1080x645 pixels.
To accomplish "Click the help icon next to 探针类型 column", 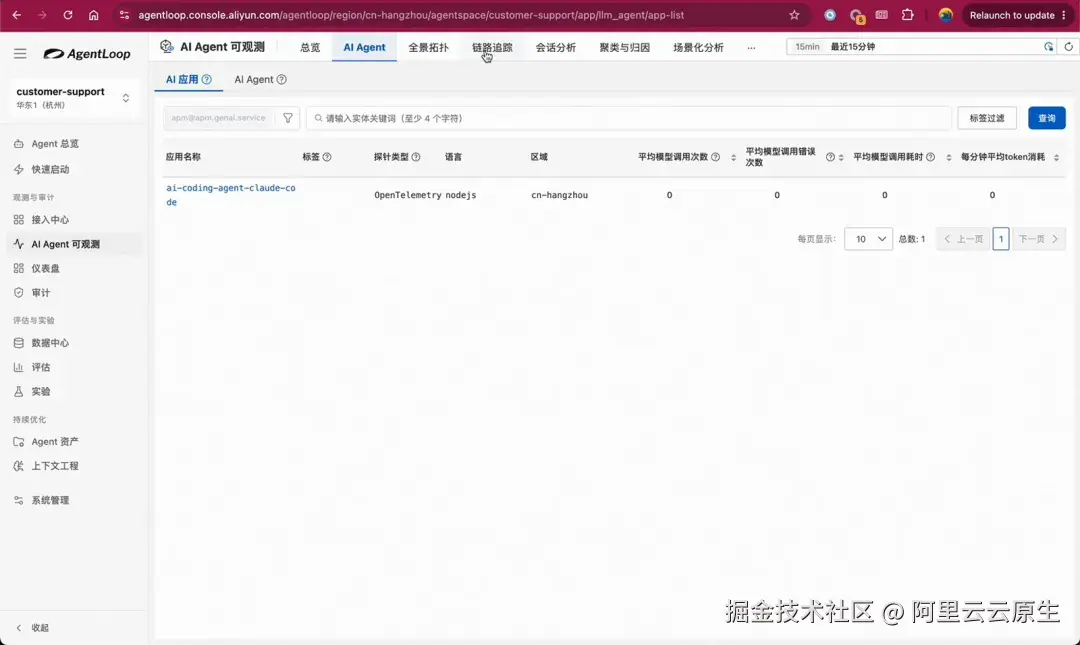I will pos(415,156).
